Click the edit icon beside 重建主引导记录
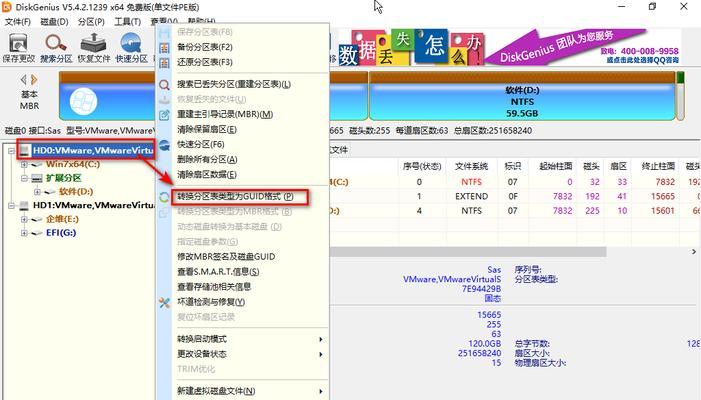 (165, 115)
